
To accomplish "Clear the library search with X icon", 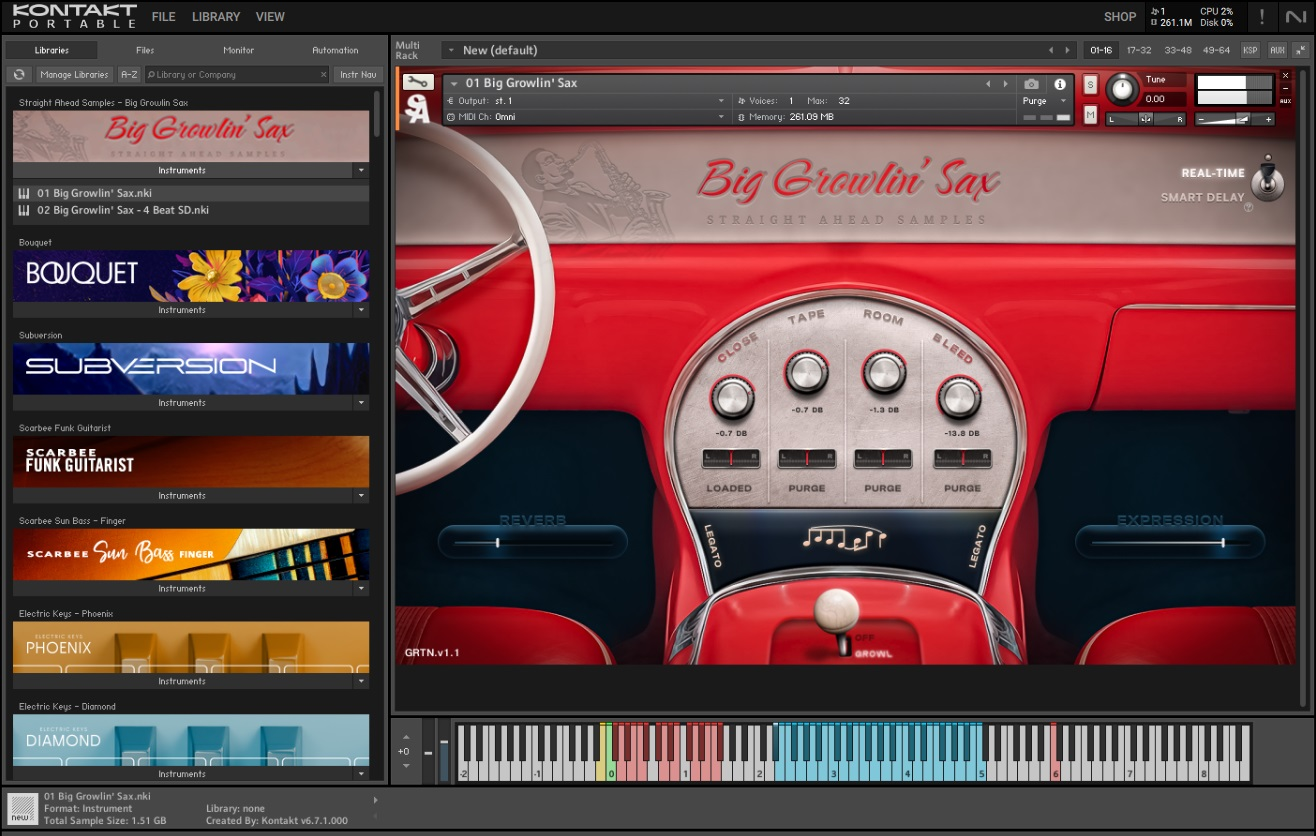I will pyautogui.click(x=323, y=74).
